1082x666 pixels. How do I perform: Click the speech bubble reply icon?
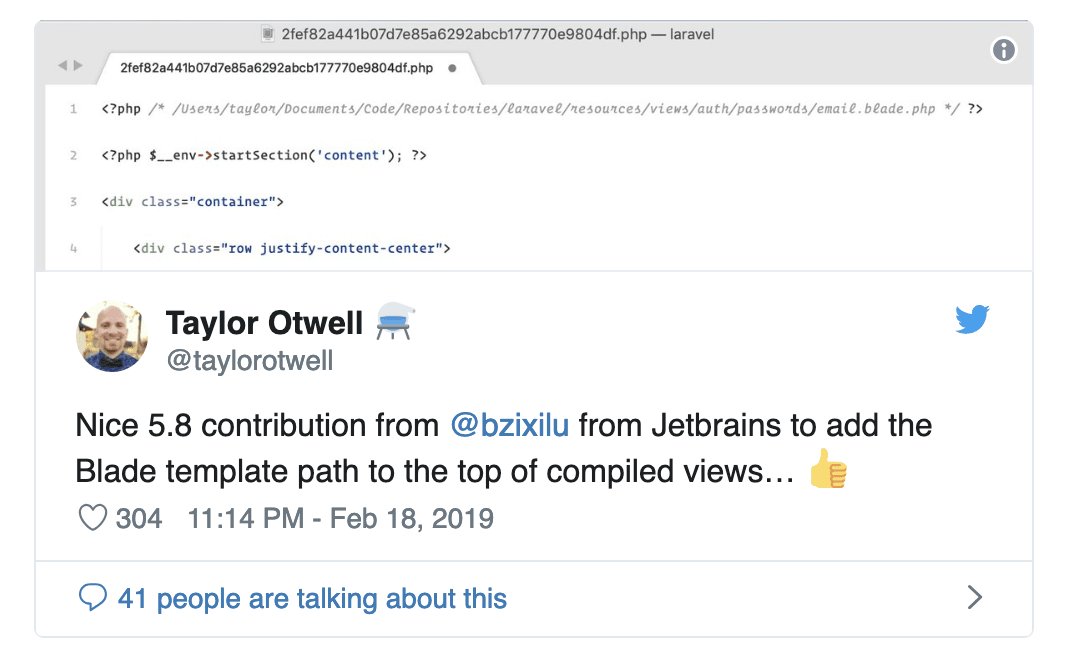[92, 598]
